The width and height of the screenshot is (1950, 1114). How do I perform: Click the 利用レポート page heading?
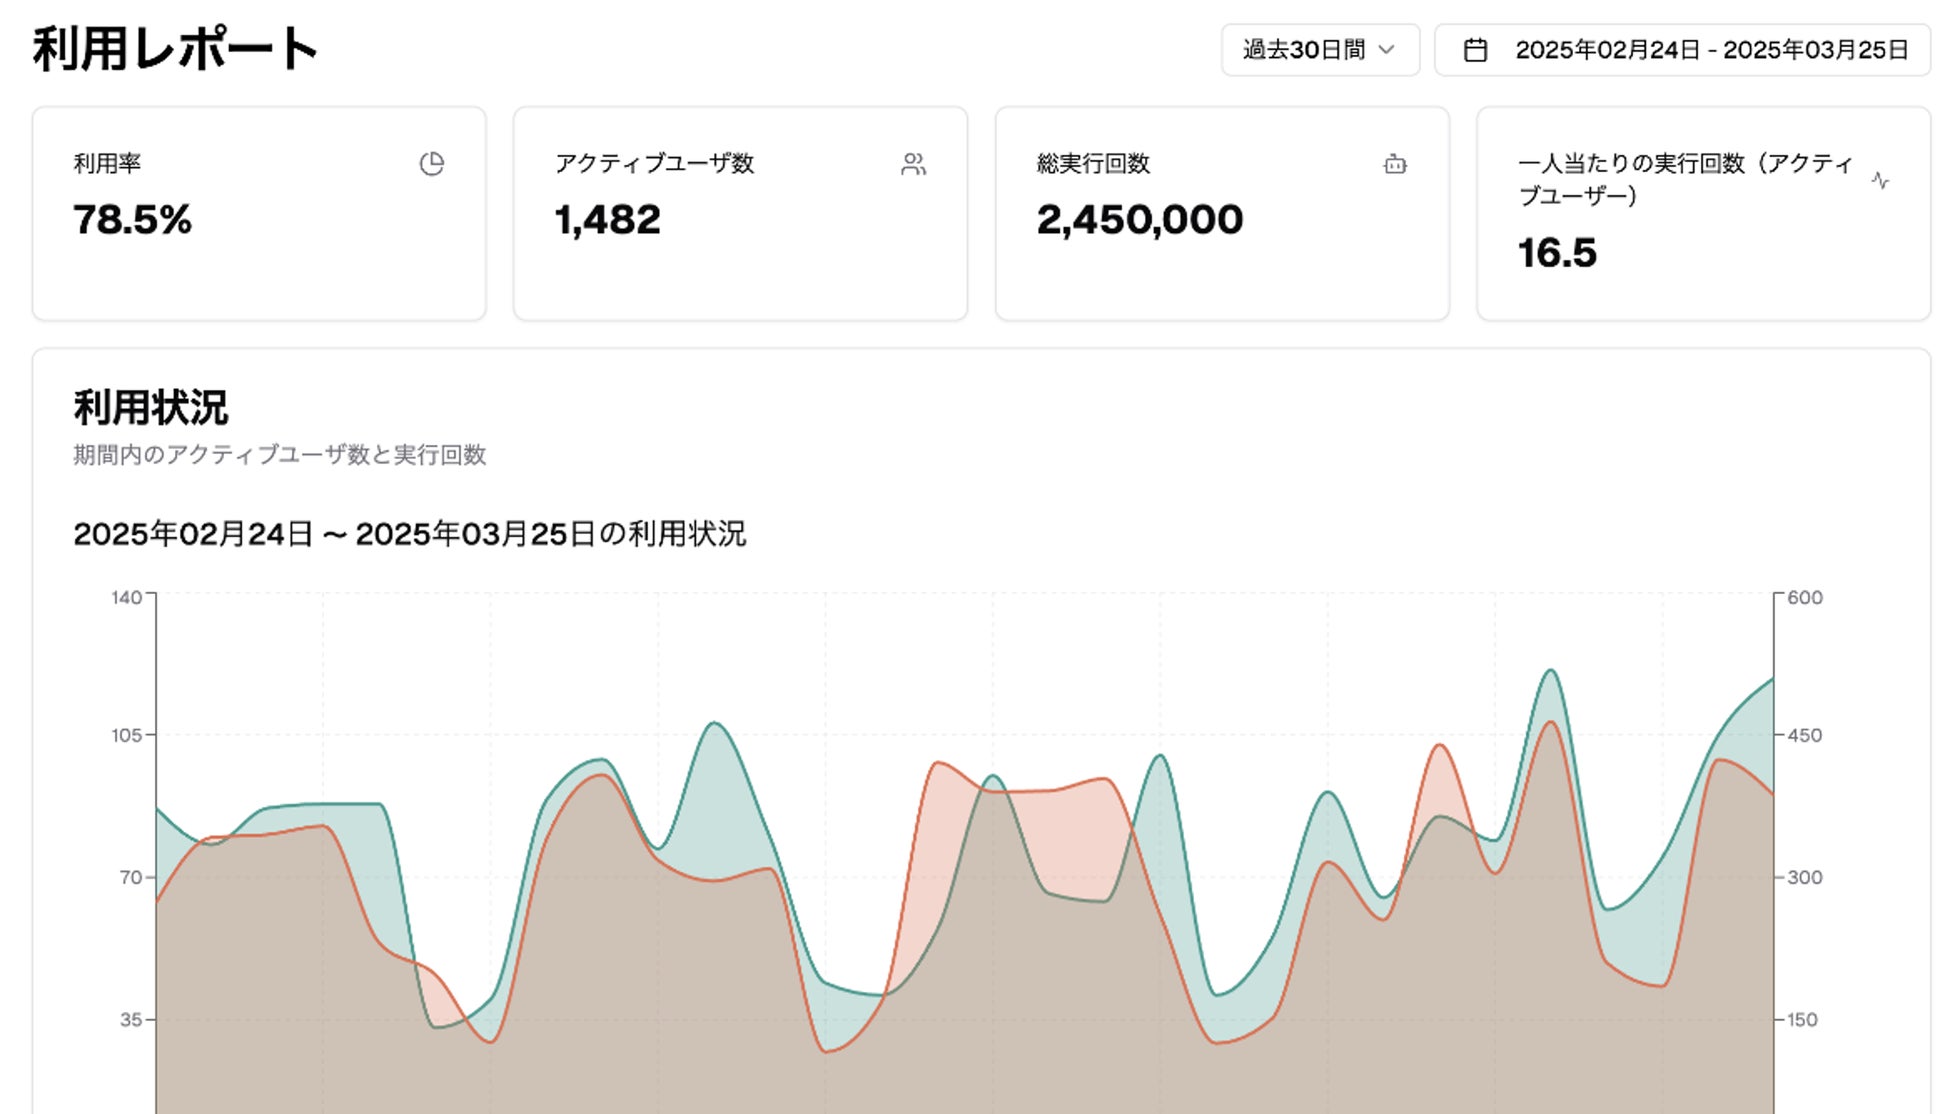click(175, 48)
